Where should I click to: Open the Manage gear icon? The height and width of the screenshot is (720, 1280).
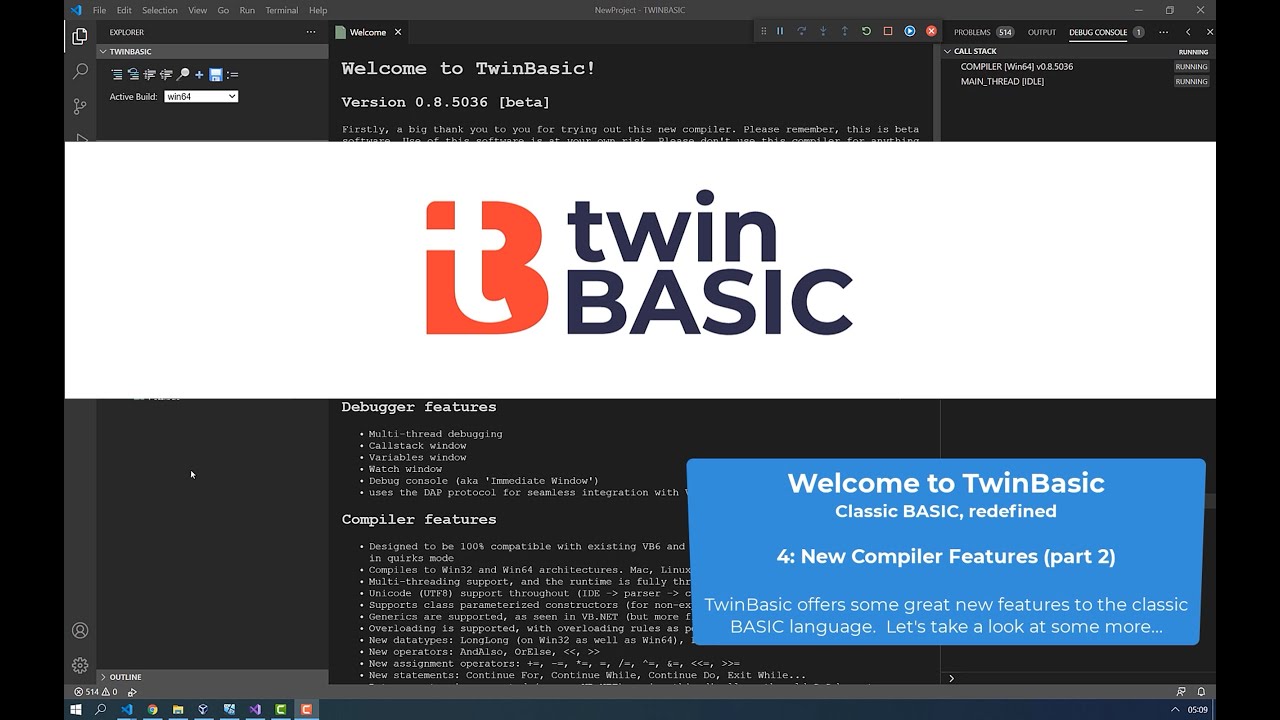pyautogui.click(x=80, y=665)
